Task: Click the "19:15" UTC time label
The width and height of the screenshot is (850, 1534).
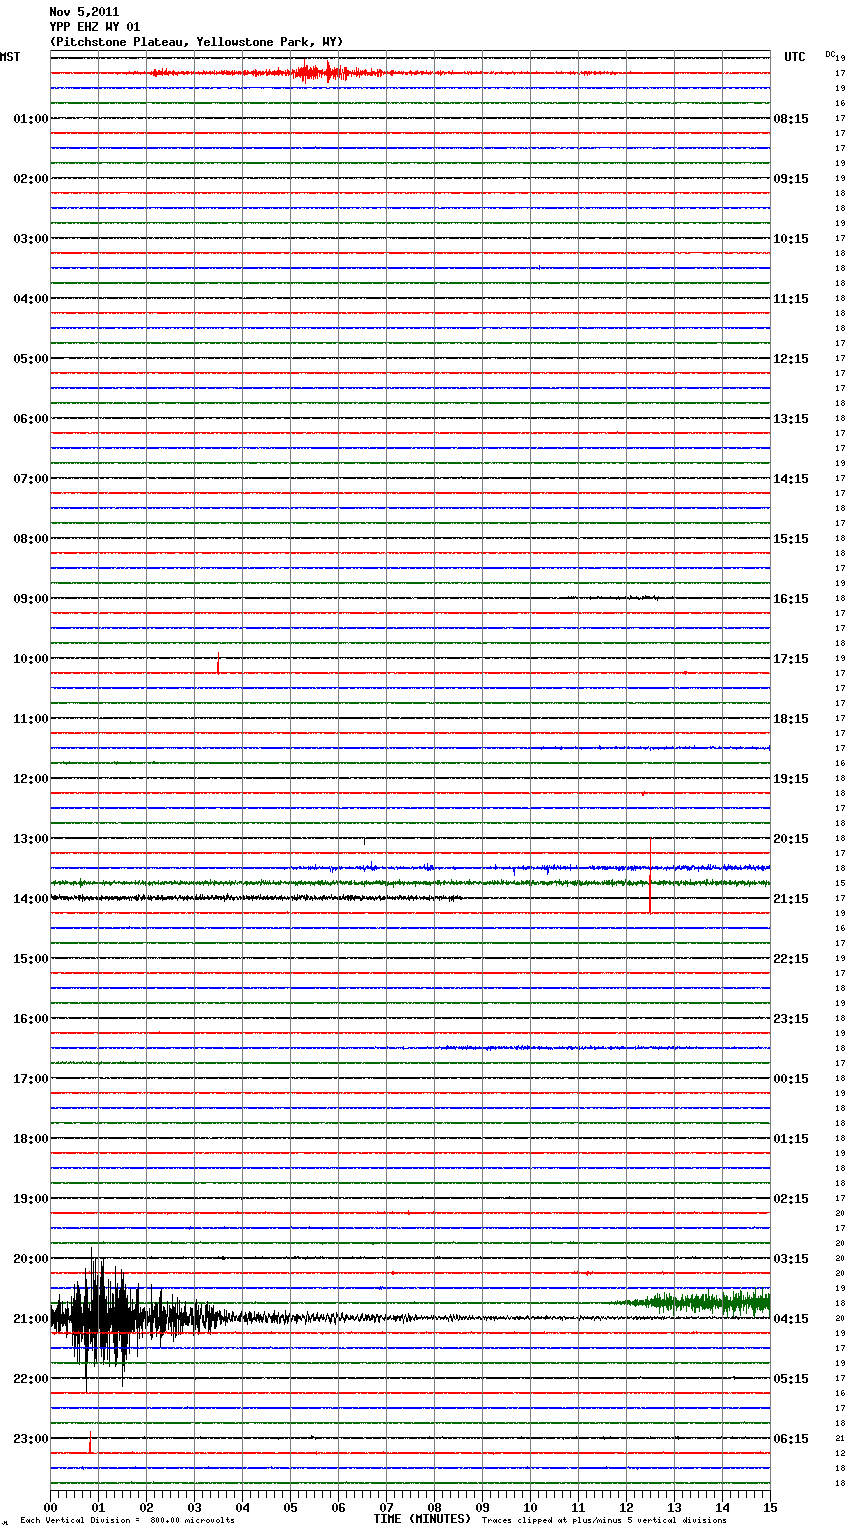Action: pyautogui.click(x=791, y=779)
